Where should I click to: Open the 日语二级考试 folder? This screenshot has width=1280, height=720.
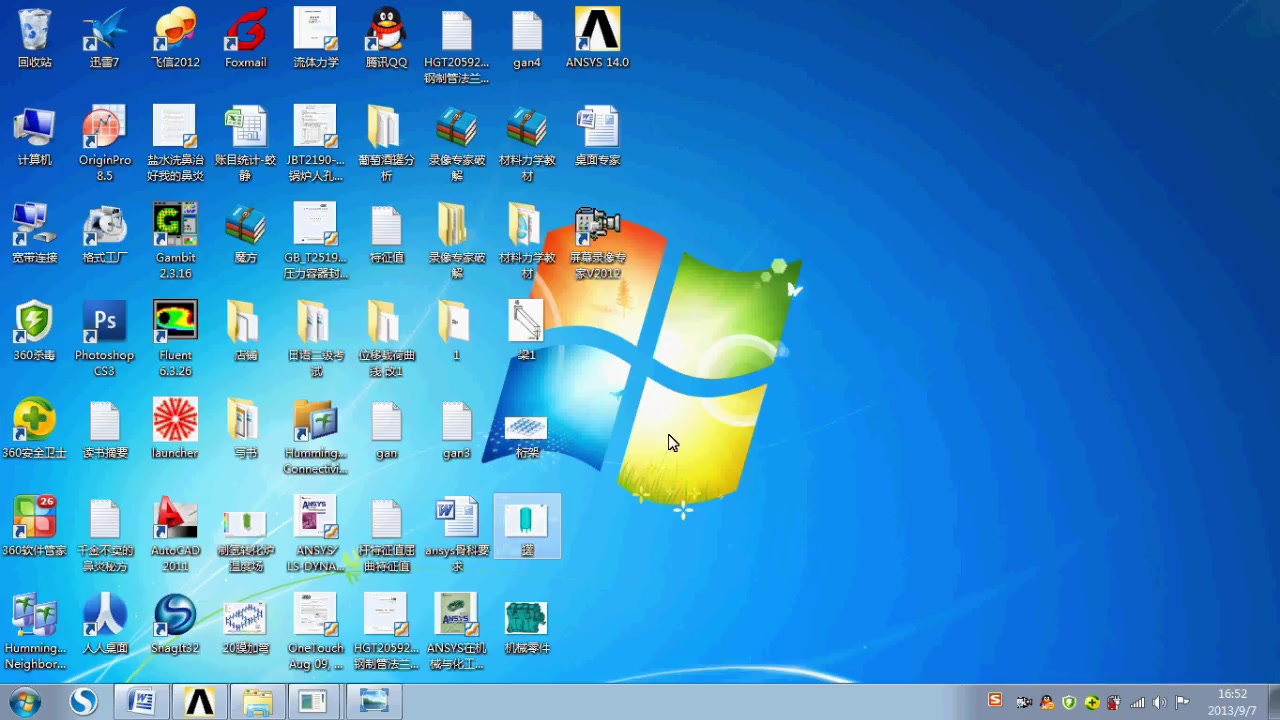316,339
